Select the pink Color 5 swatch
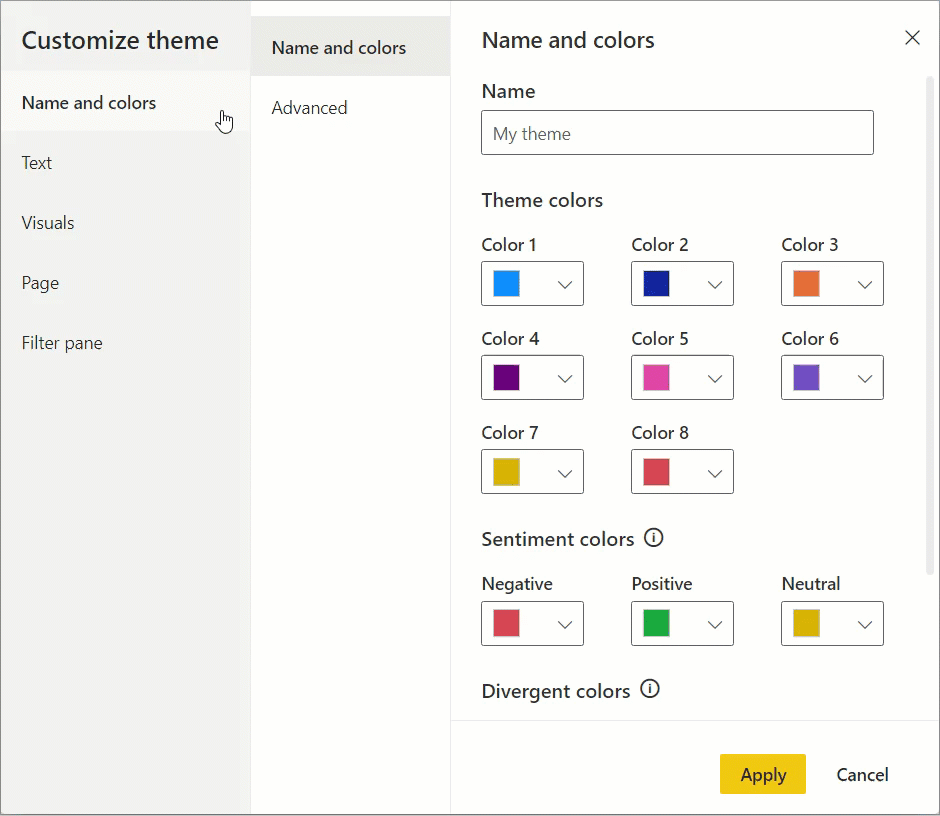Viewport: 940px width, 816px height. pos(657,378)
